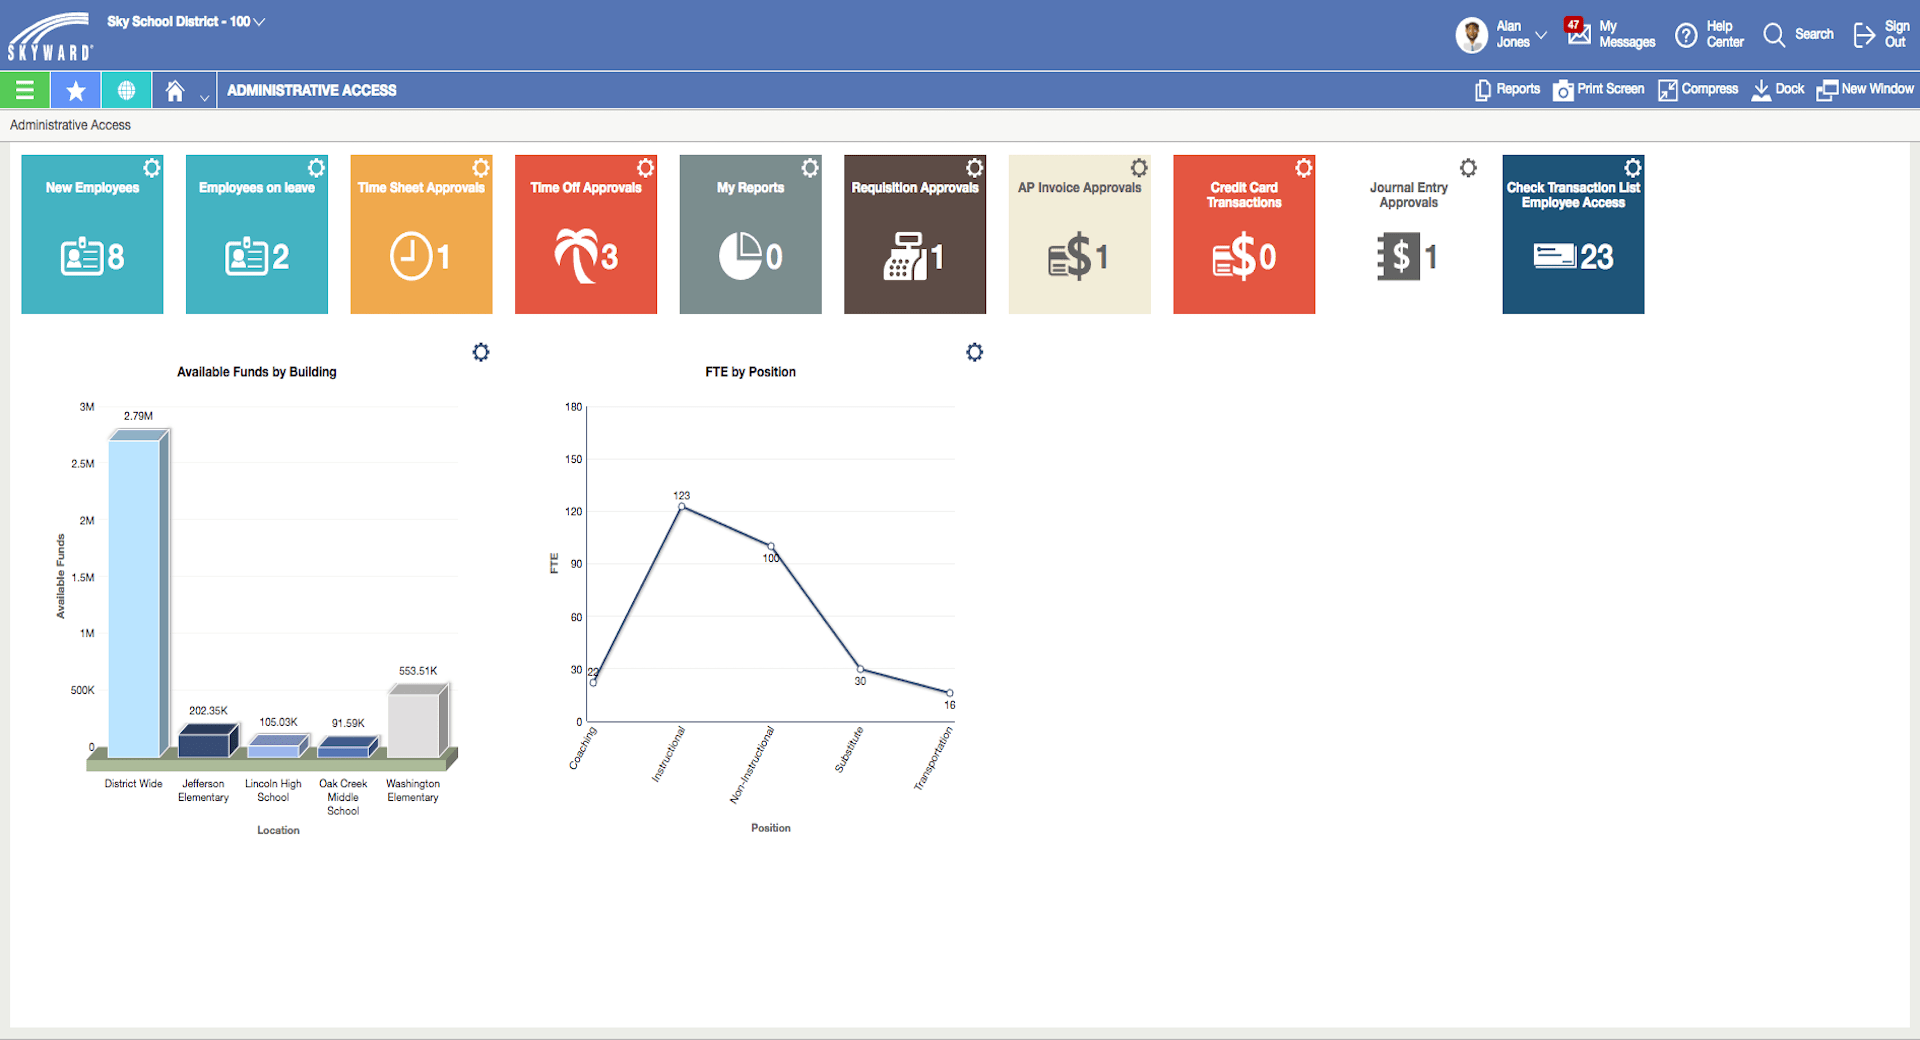Image resolution: width=1920 pixels, height=1040 pixels.
Task: Open the Help Center
Action: click(x=1710, y=35)
